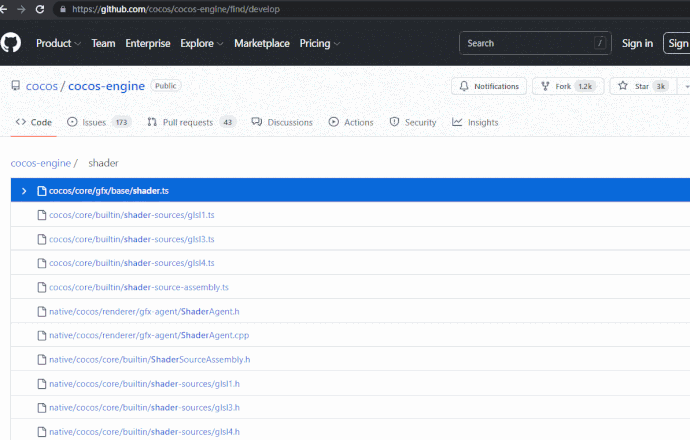Screen dimensions: 690x440
Task: Open the Enterprise page
Action: [x=148, y=43]
